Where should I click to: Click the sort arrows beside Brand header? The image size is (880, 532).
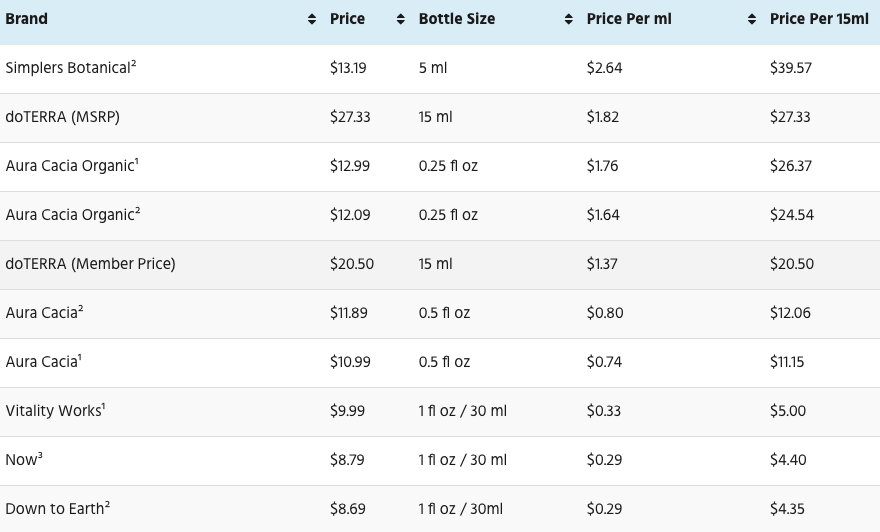click(312, 20)
